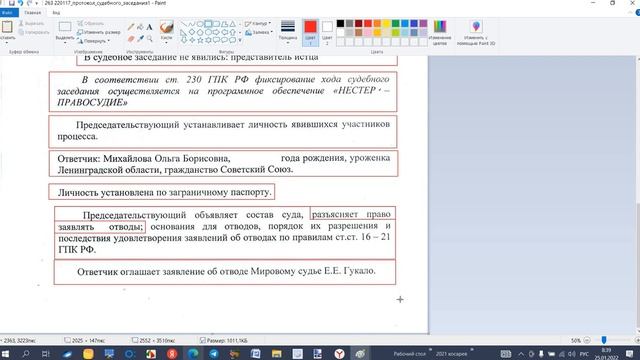Click the file size readout in status bar

[224, 340]
